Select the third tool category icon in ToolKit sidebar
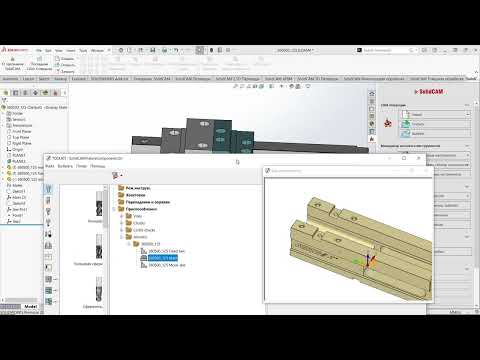The image size is (480, 360). point(48,211)
